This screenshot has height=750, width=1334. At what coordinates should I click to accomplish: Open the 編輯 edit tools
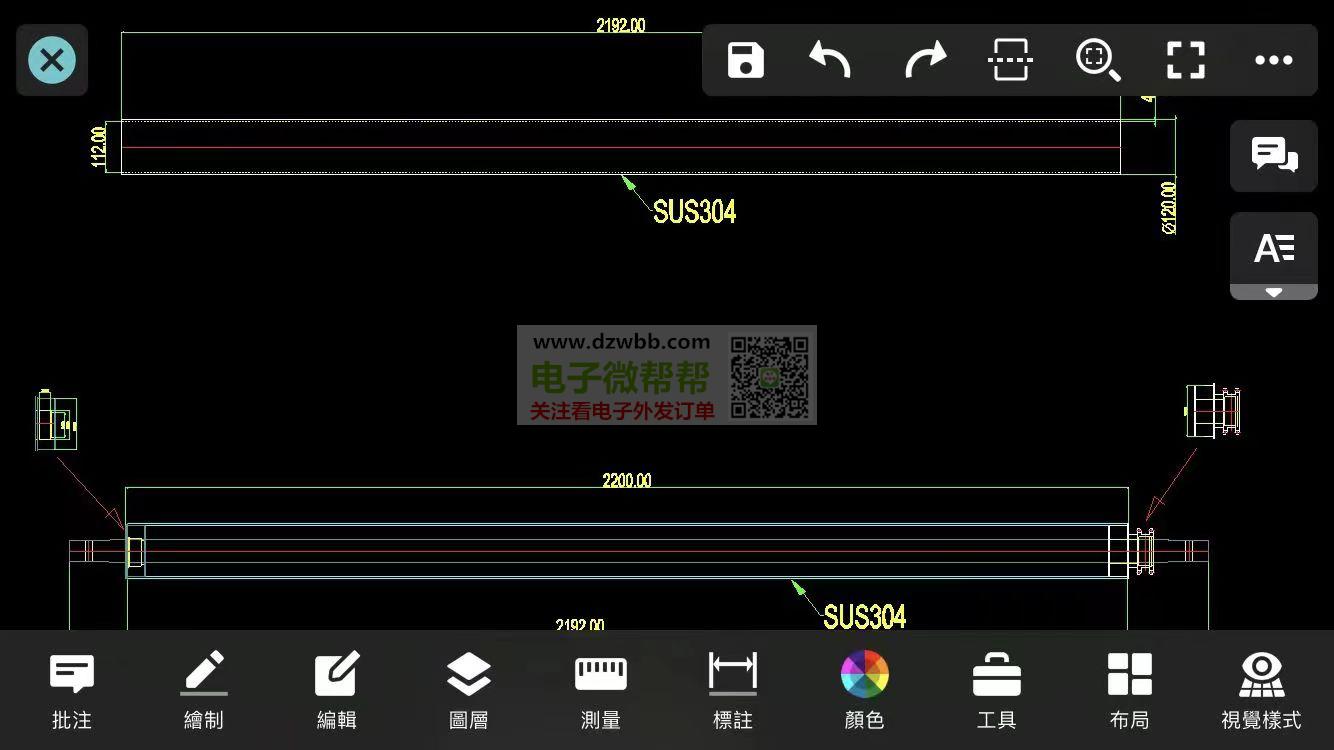pos(336,690)
